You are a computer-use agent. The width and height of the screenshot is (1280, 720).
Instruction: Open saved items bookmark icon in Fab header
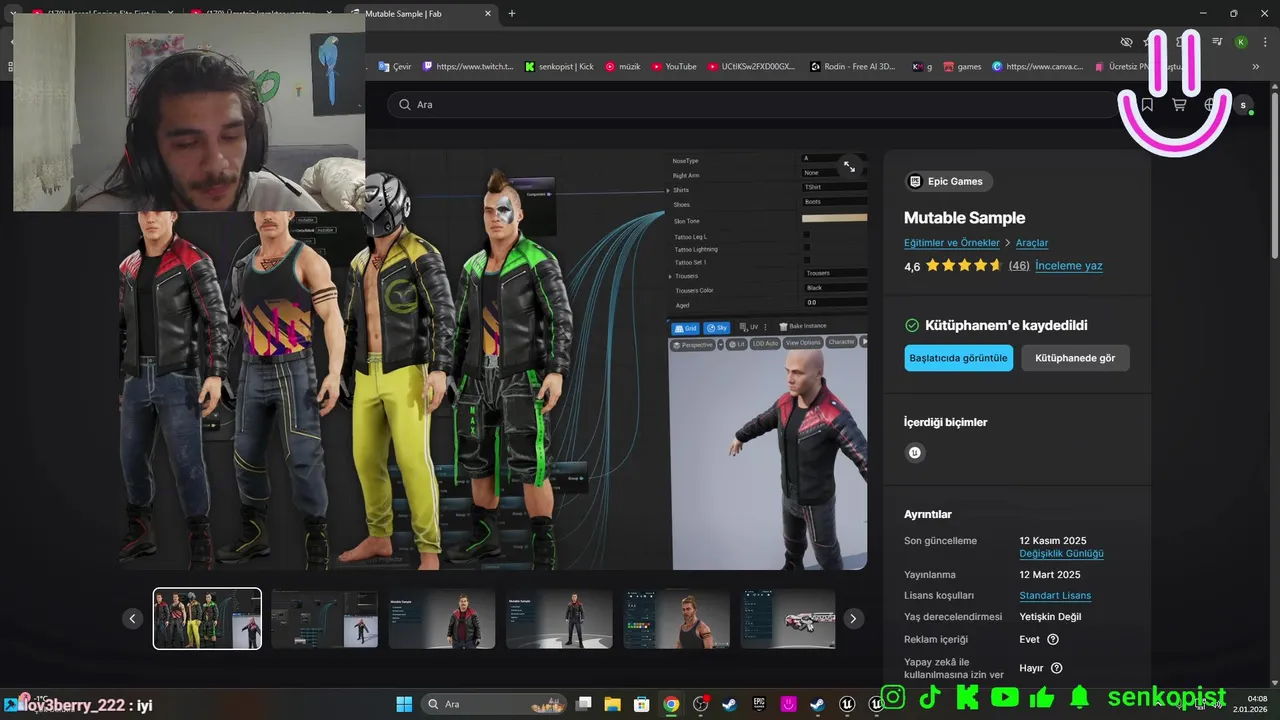pyautogui.click(x=1147, y=105)
